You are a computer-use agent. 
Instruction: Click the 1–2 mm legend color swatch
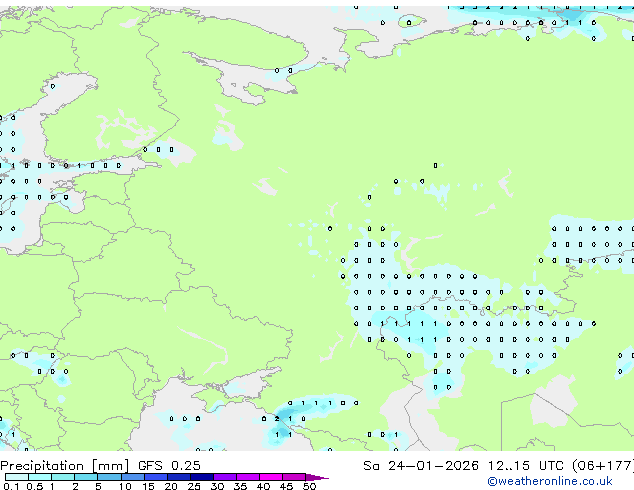(63, 477)
